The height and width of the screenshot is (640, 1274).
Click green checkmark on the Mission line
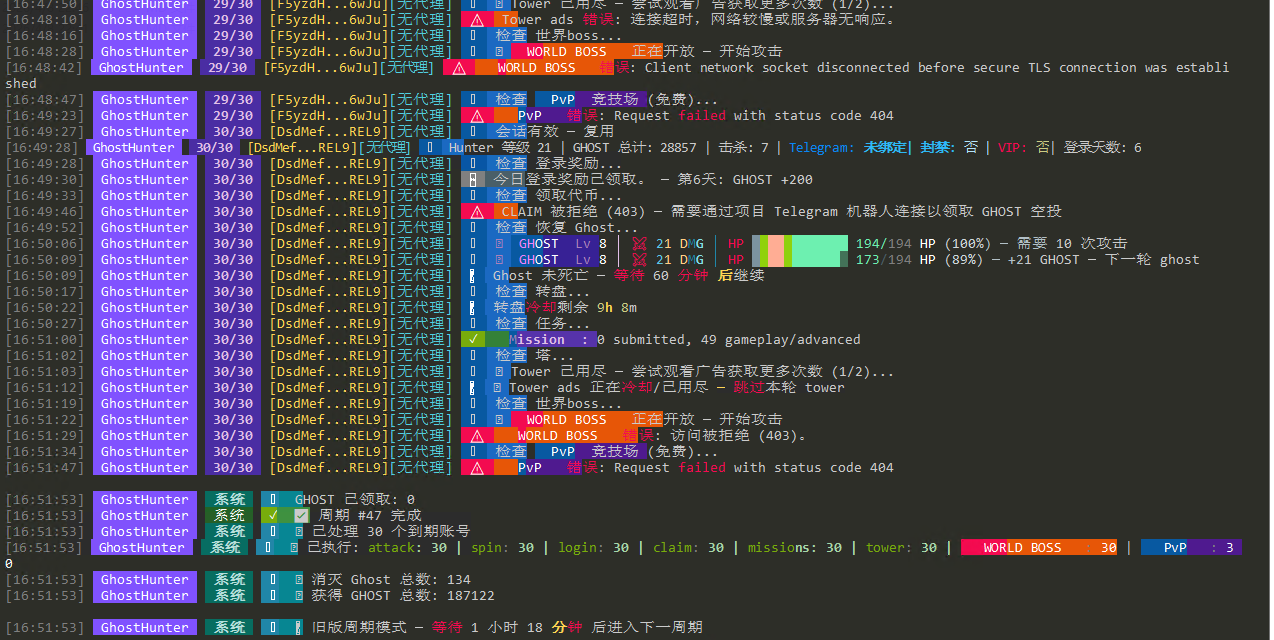click(473, 340)
